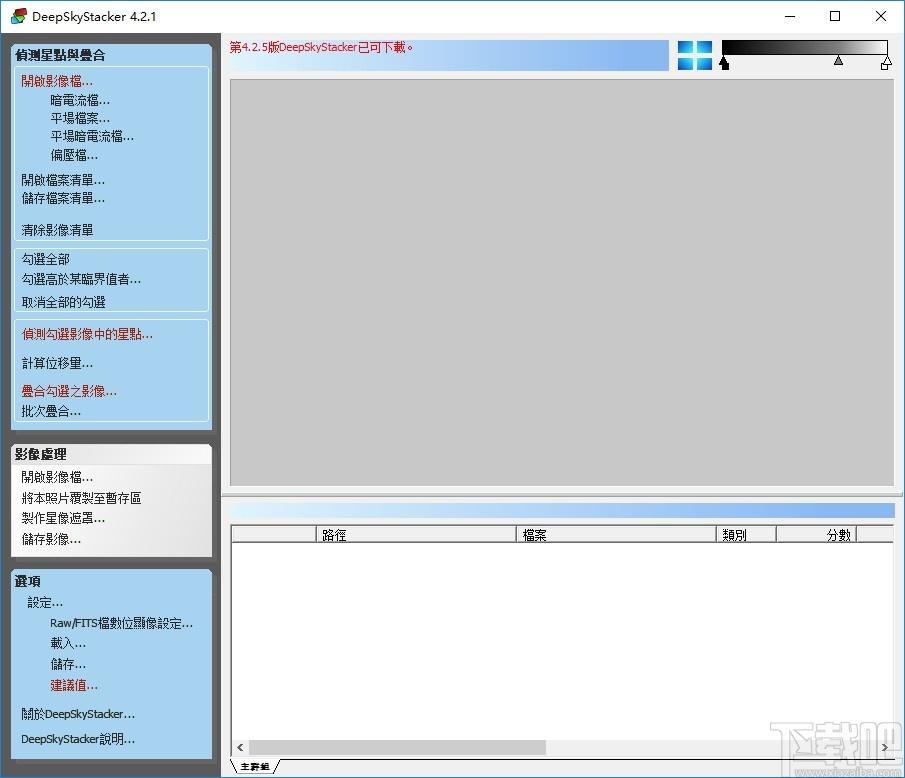
Task: Click the gray image preview area
Action: pyautogui.click(x=562, y=282)
